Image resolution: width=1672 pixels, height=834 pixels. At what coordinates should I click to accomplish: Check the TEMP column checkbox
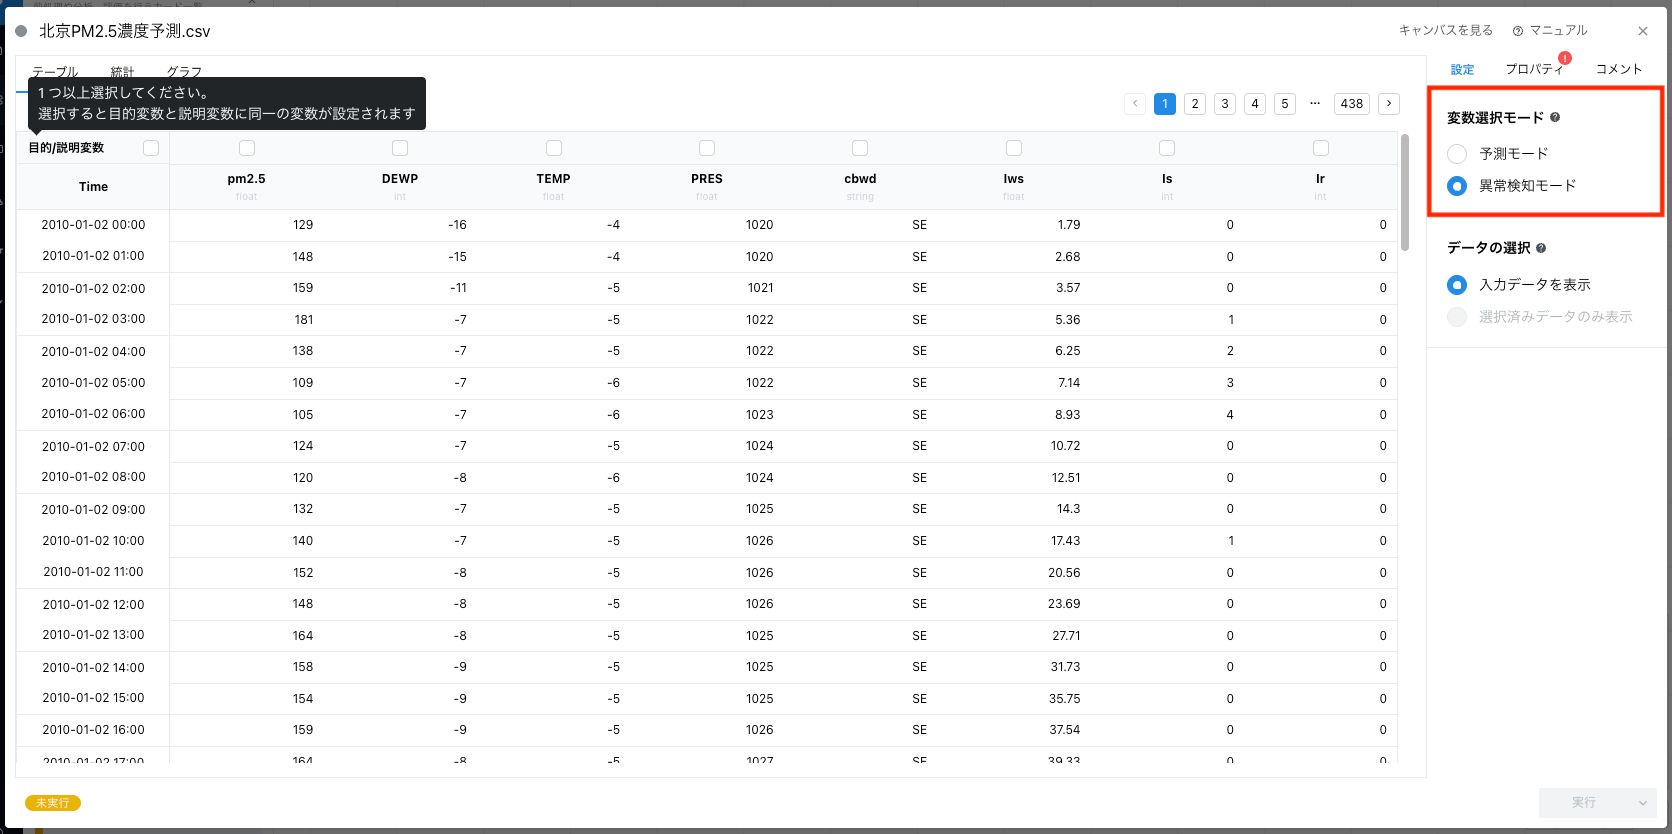(554, 148)
